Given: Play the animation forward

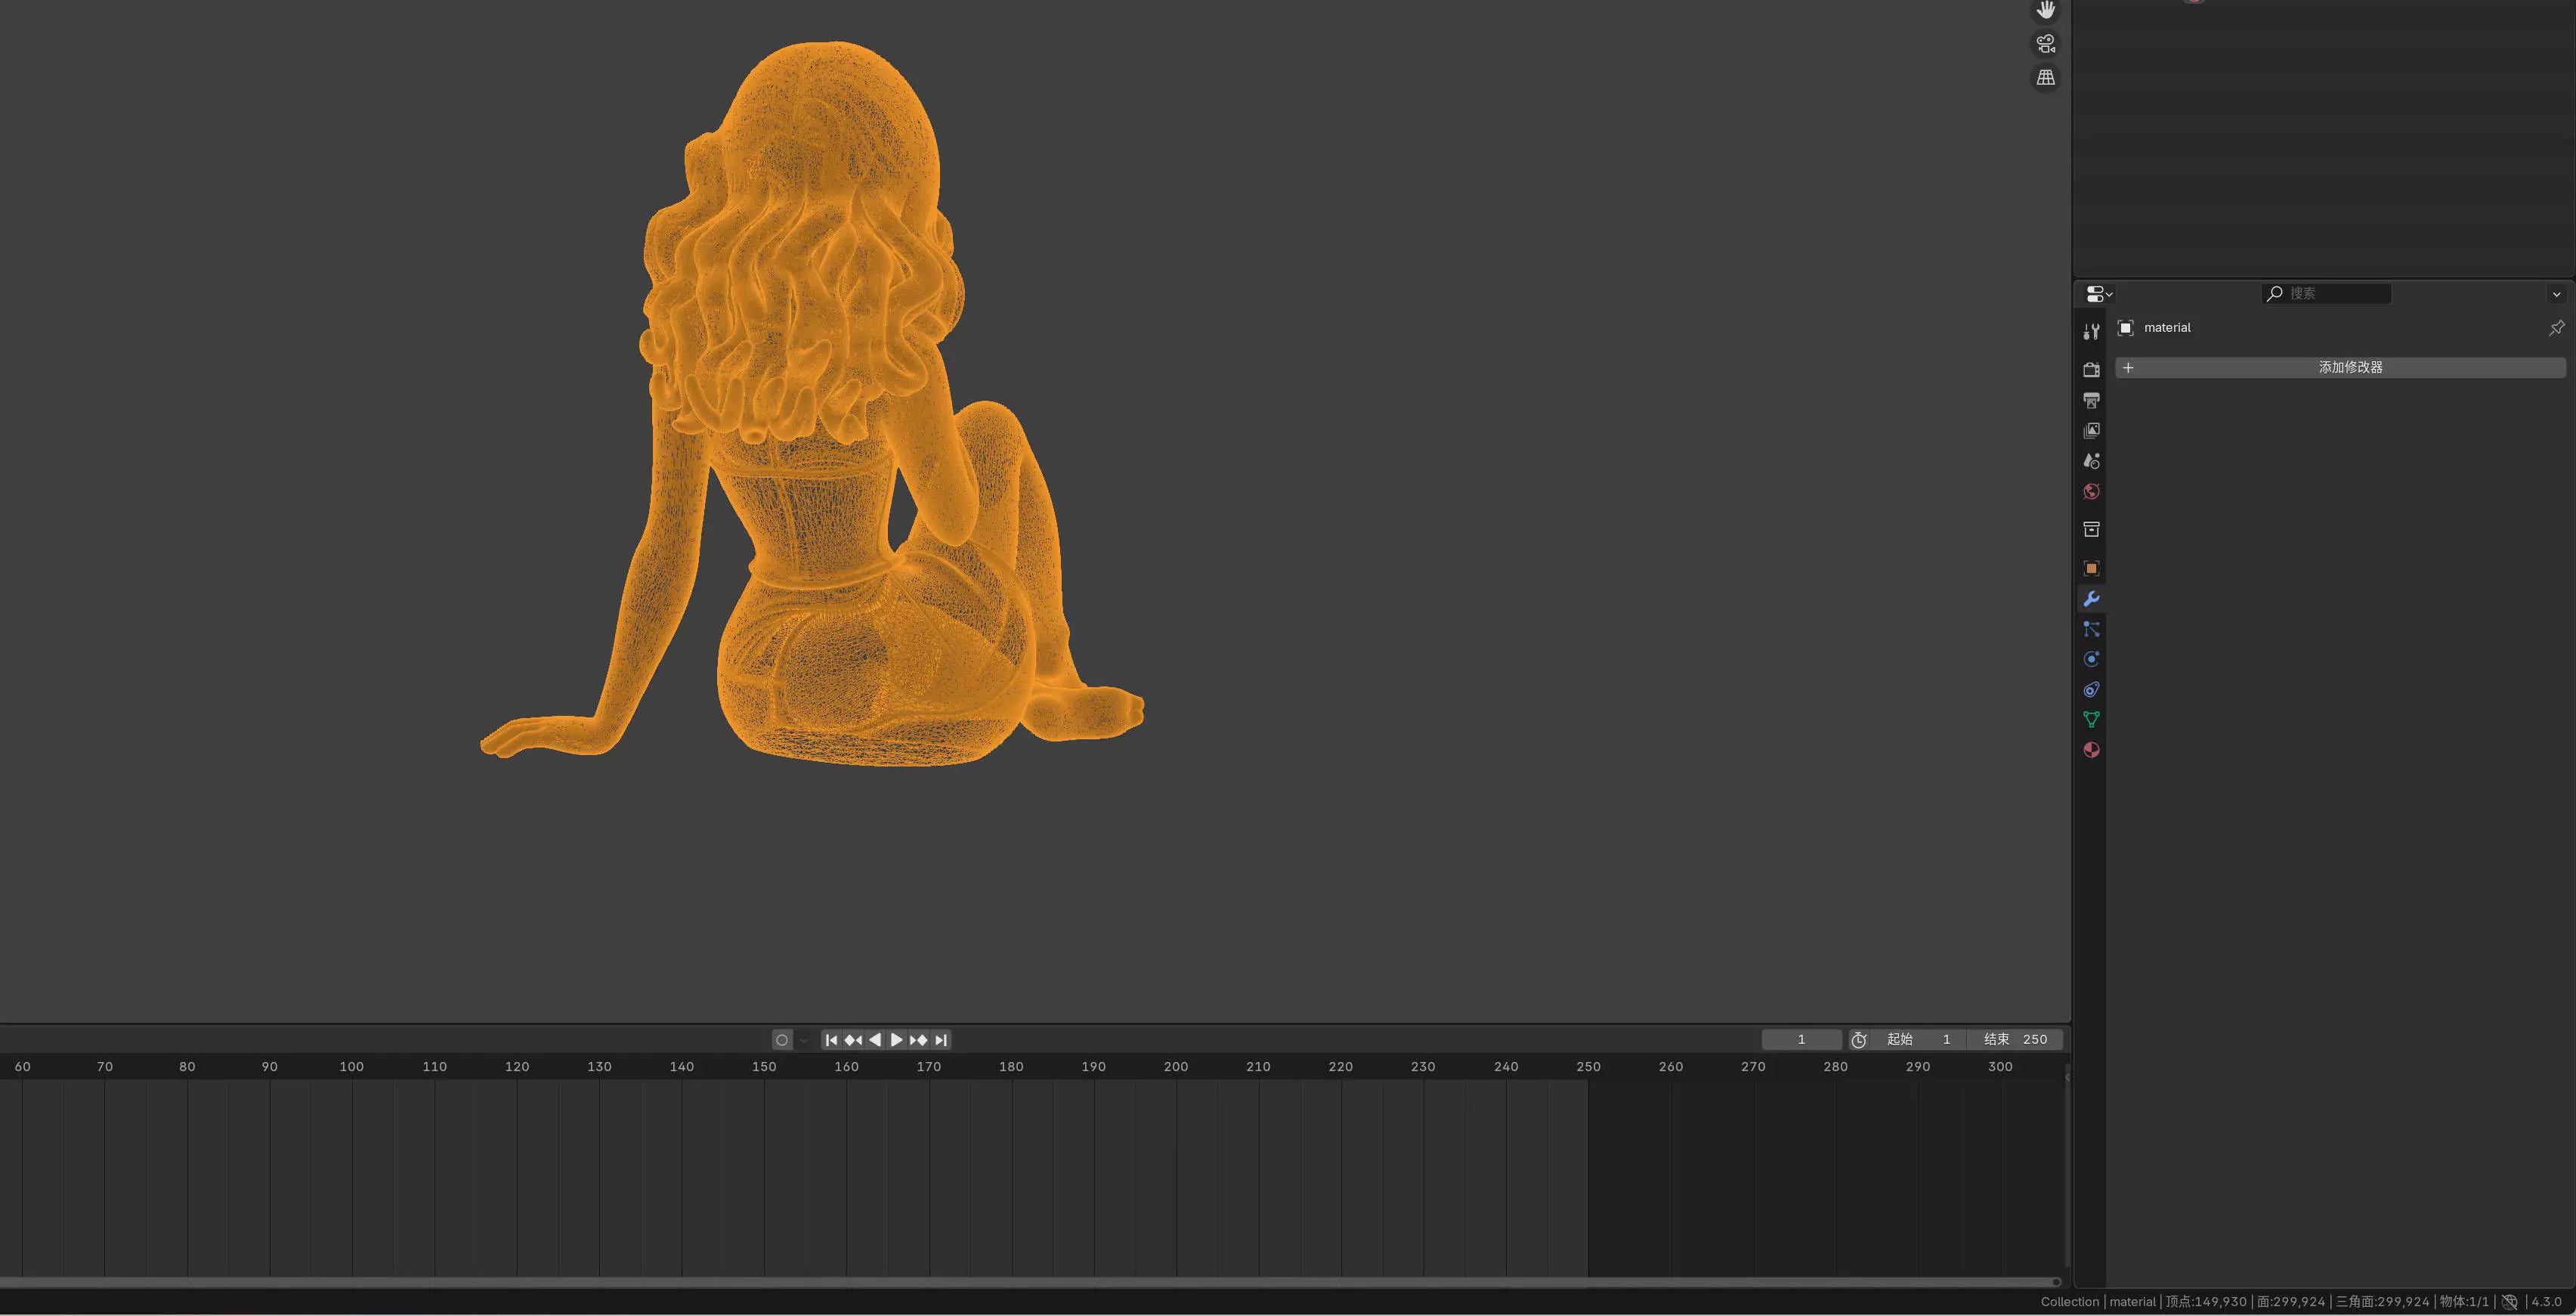Looking at the screenshot, I should [896, 1040].
